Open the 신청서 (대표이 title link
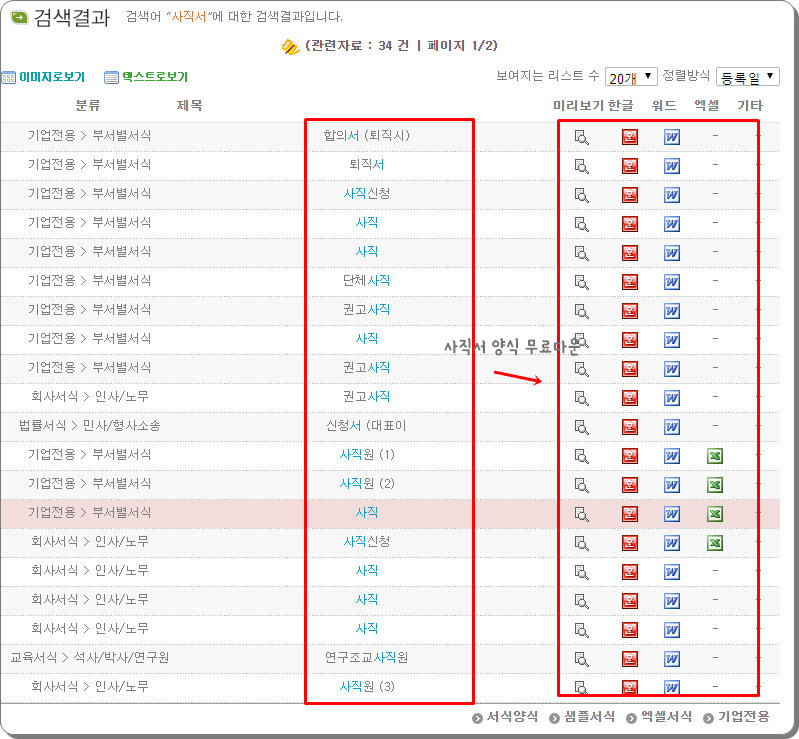This screenshot has width=799, height=739. point(367,425)
